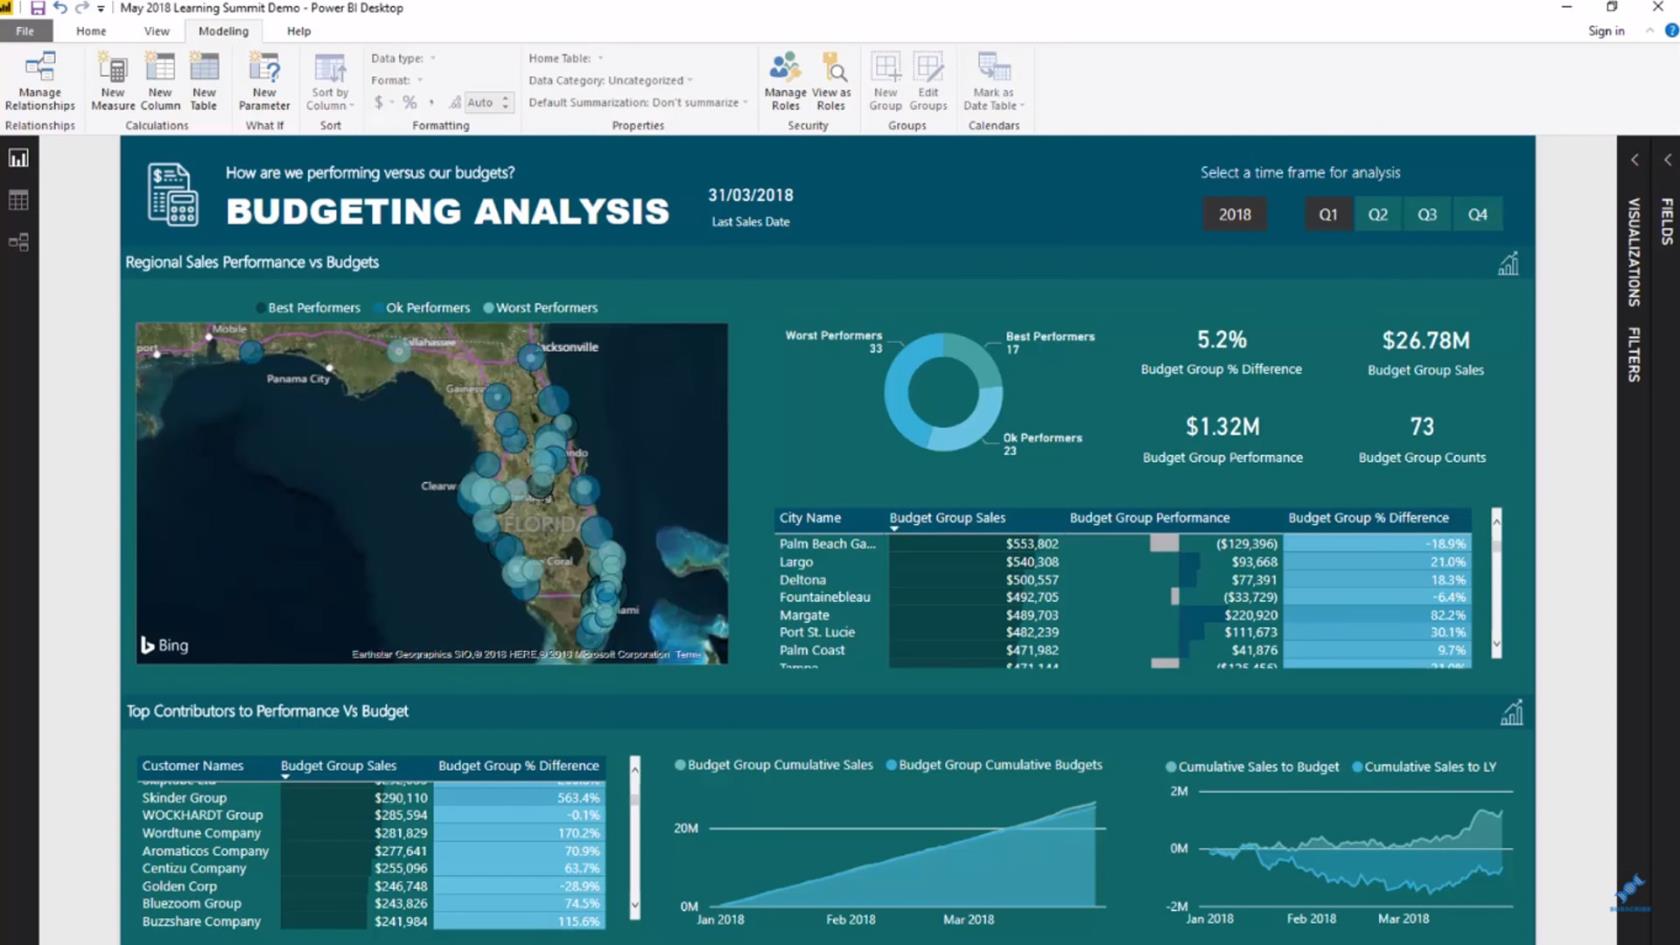Viewport: 1680px width, 945px height.
Task: Open Manage Relationships
Action: 40,82
